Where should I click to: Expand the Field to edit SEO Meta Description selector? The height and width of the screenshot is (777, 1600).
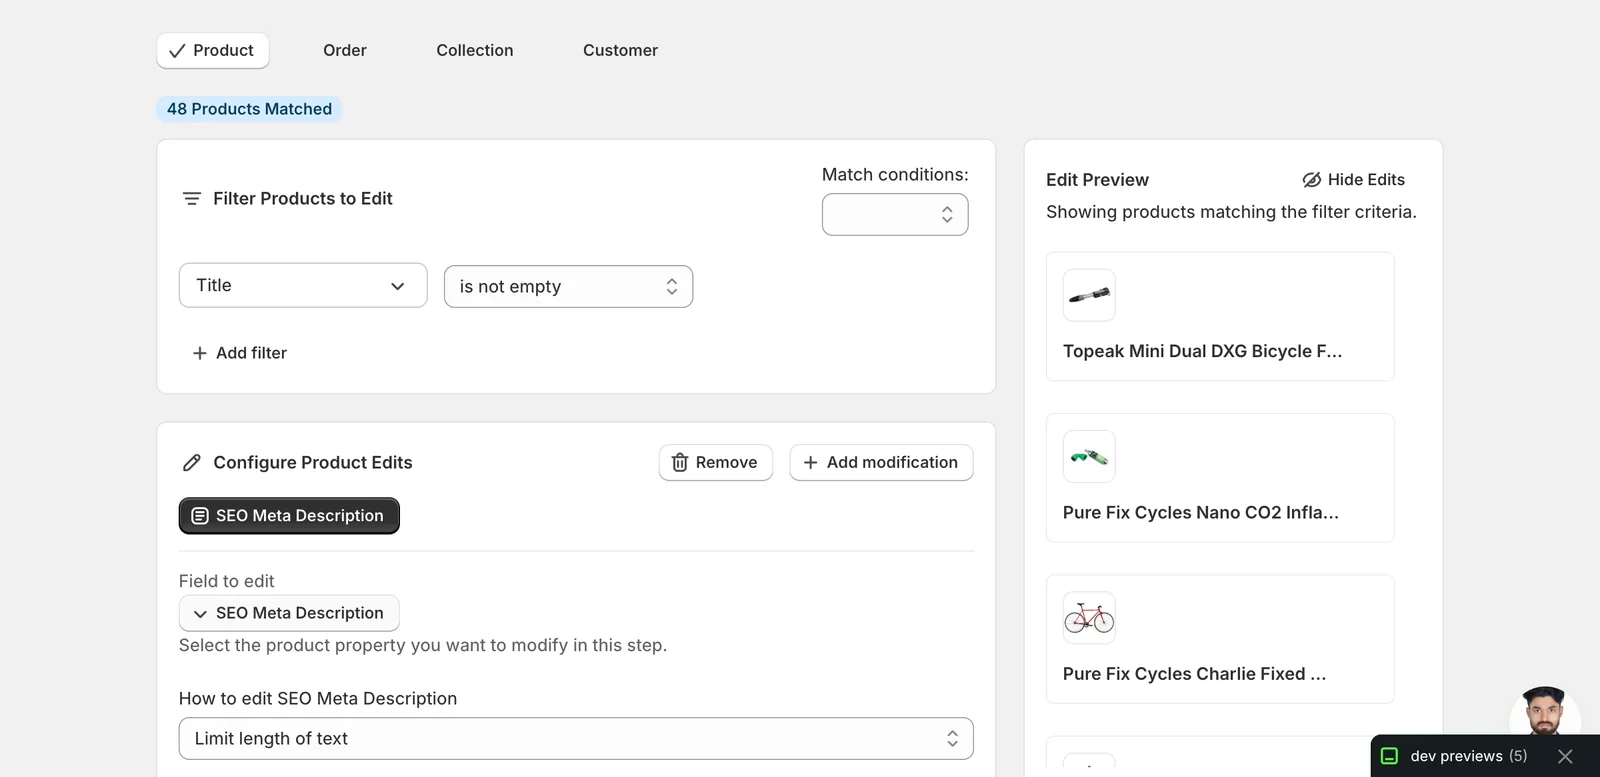click(x=289, y=613)
